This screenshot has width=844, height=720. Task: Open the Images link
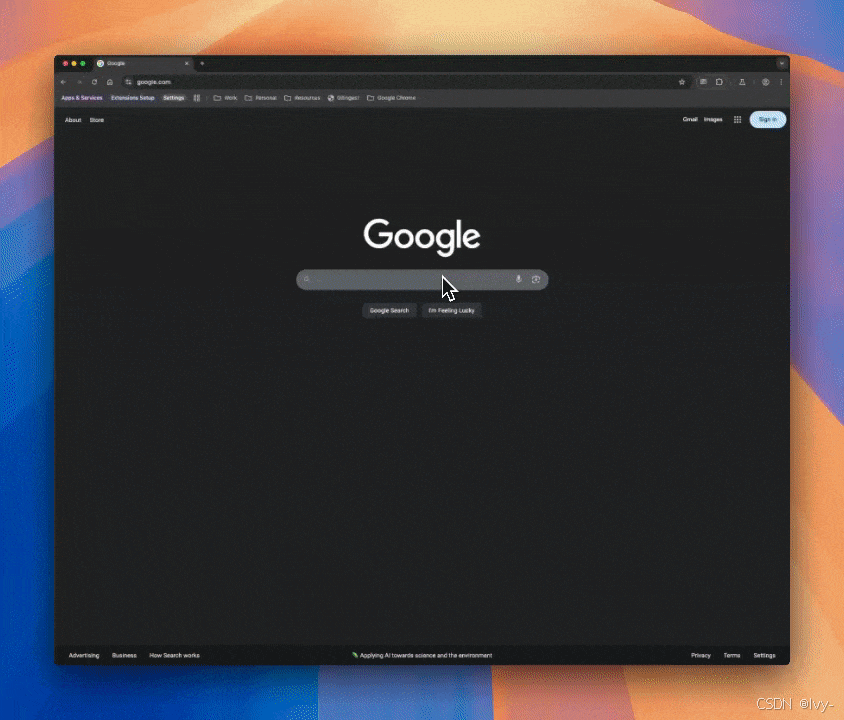click(x=713, y=119)
